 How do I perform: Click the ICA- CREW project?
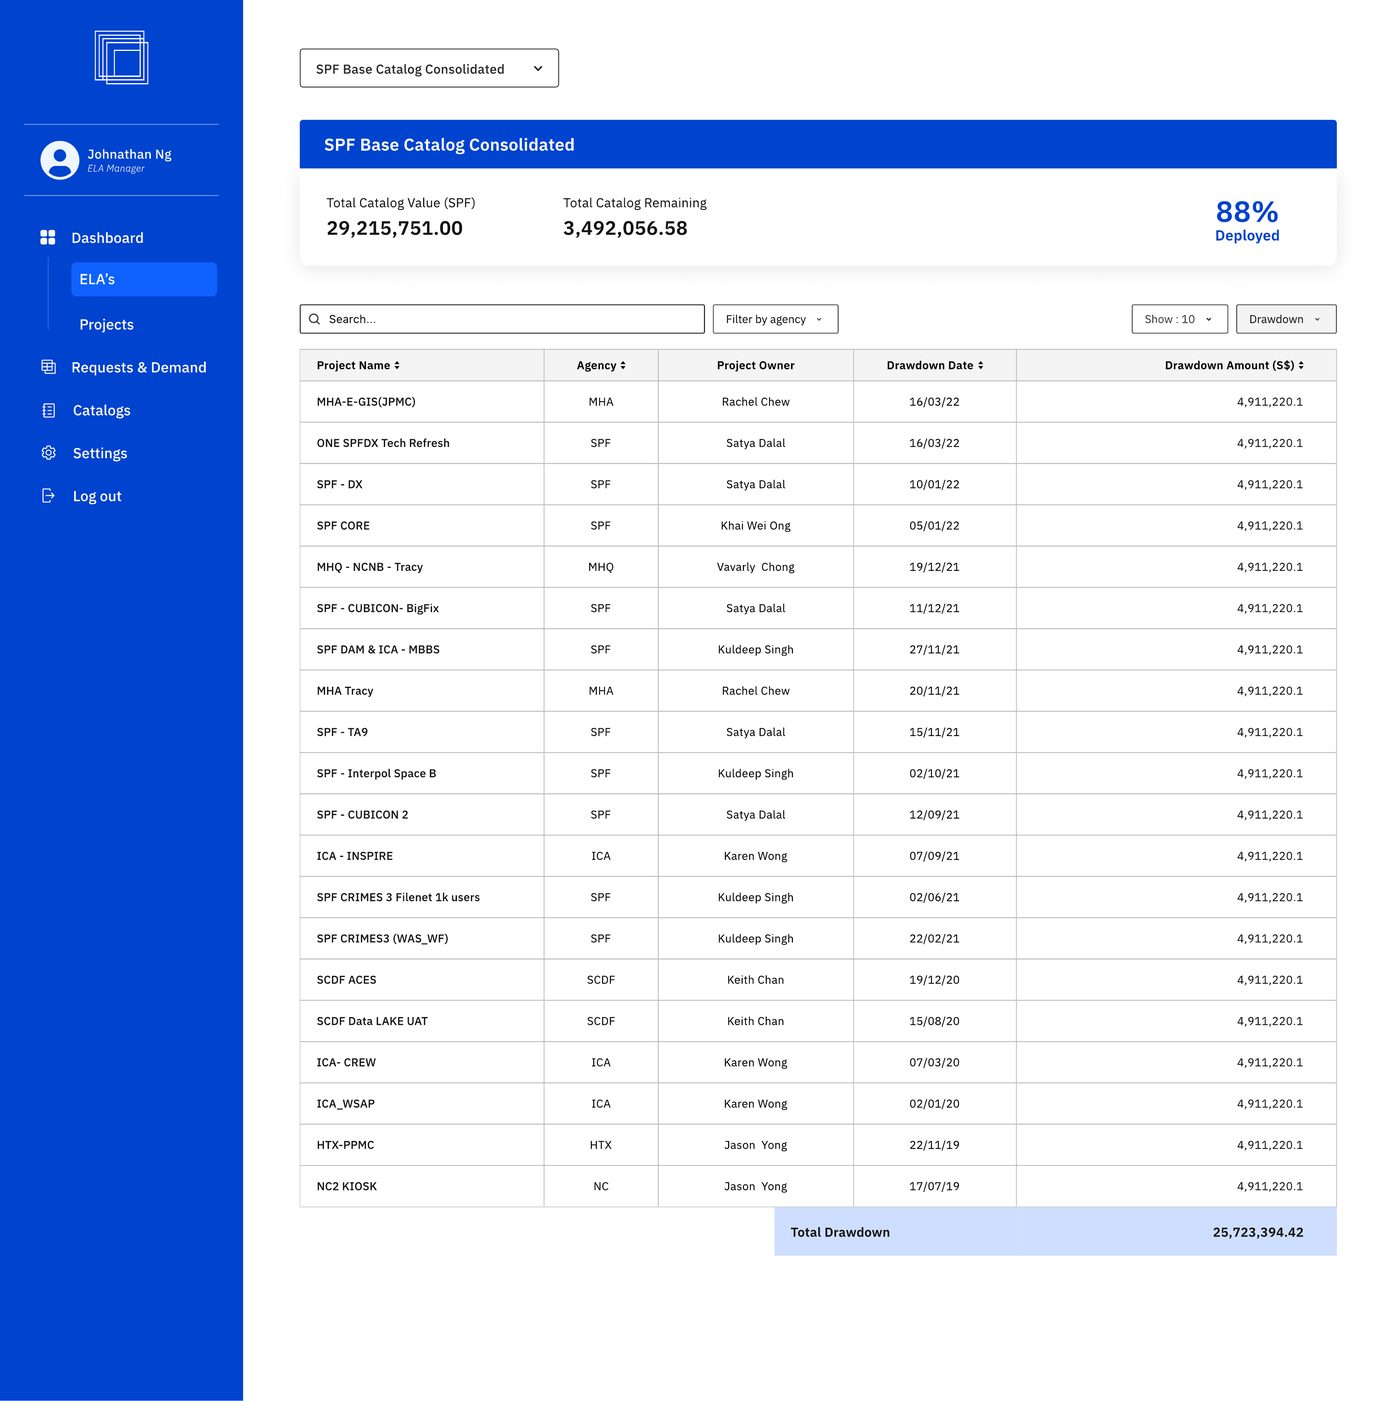(346, 1063)
